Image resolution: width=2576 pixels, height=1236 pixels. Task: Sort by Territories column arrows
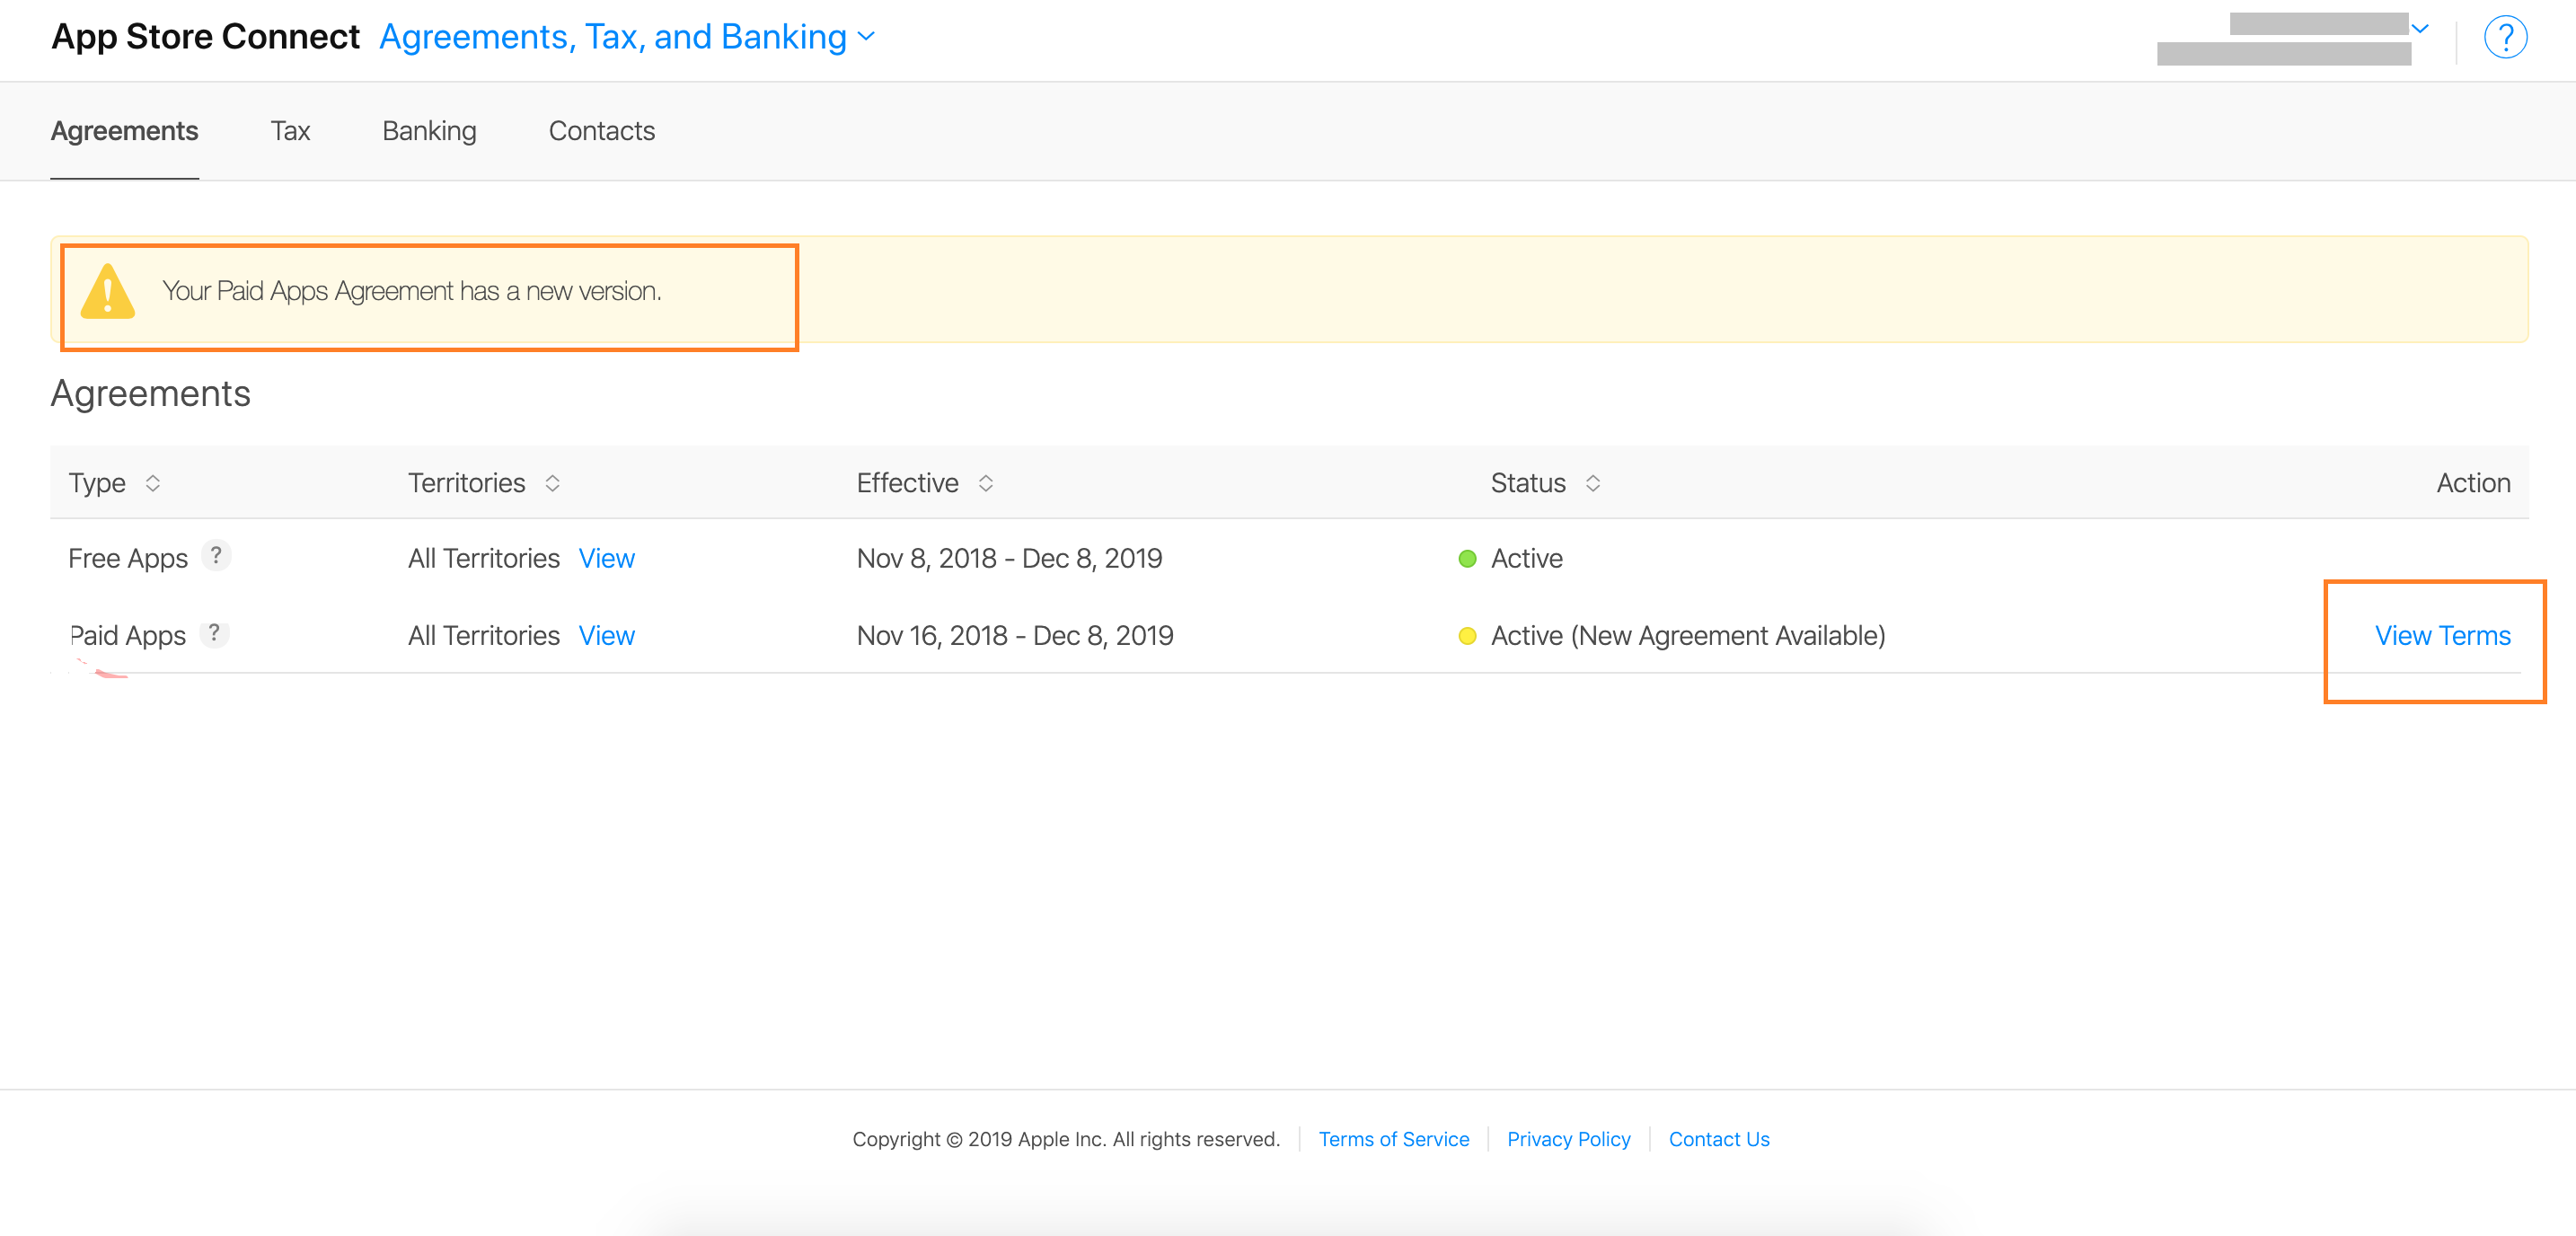pyautogui.click(x=553, y=483)
